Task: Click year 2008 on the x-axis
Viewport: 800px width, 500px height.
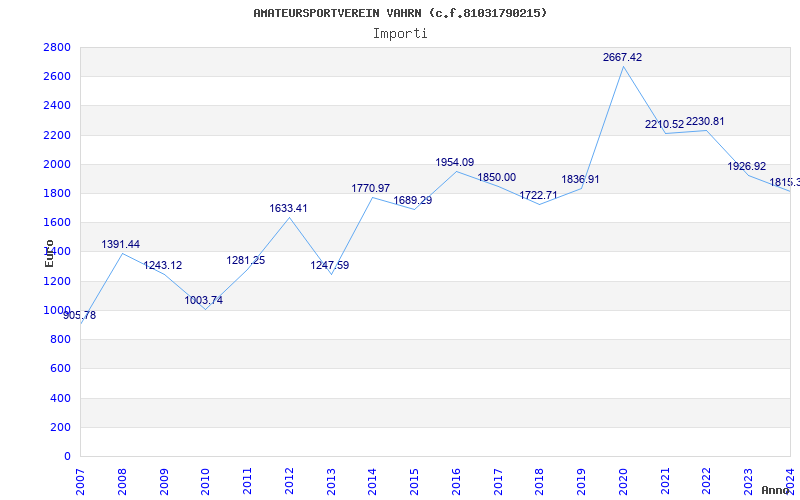Action: (122, 482)
